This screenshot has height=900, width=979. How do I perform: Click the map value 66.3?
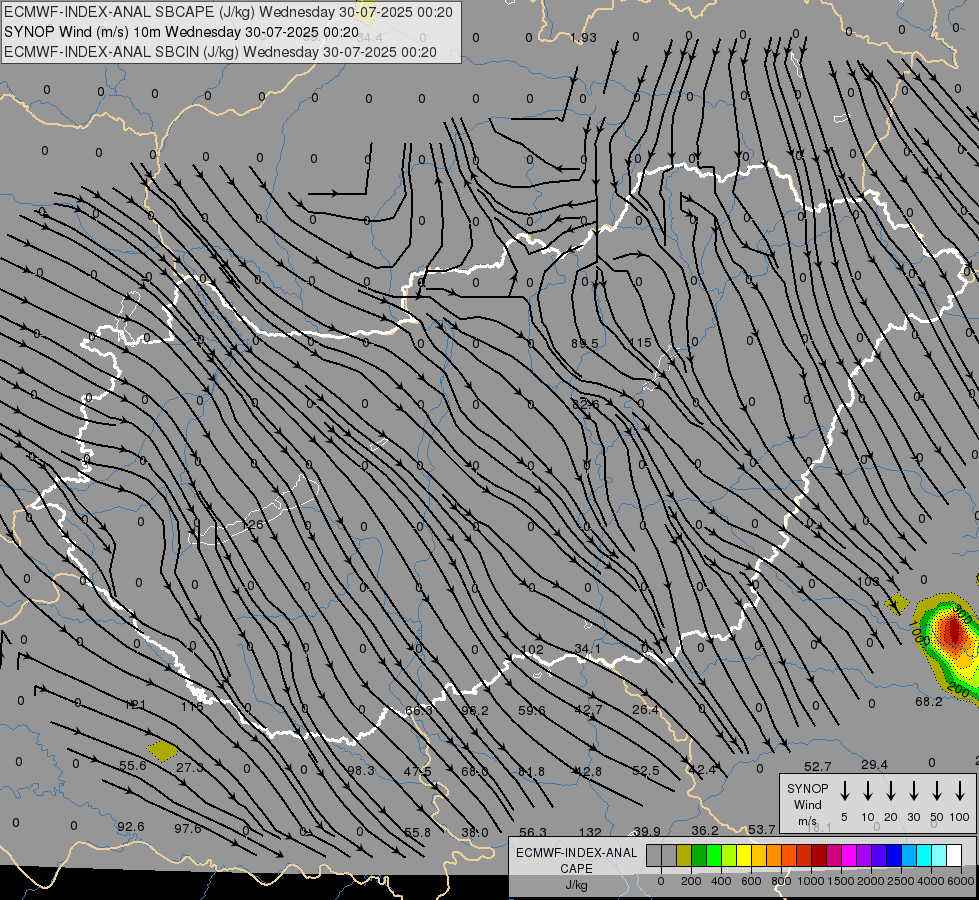click(x=419, y=710)
